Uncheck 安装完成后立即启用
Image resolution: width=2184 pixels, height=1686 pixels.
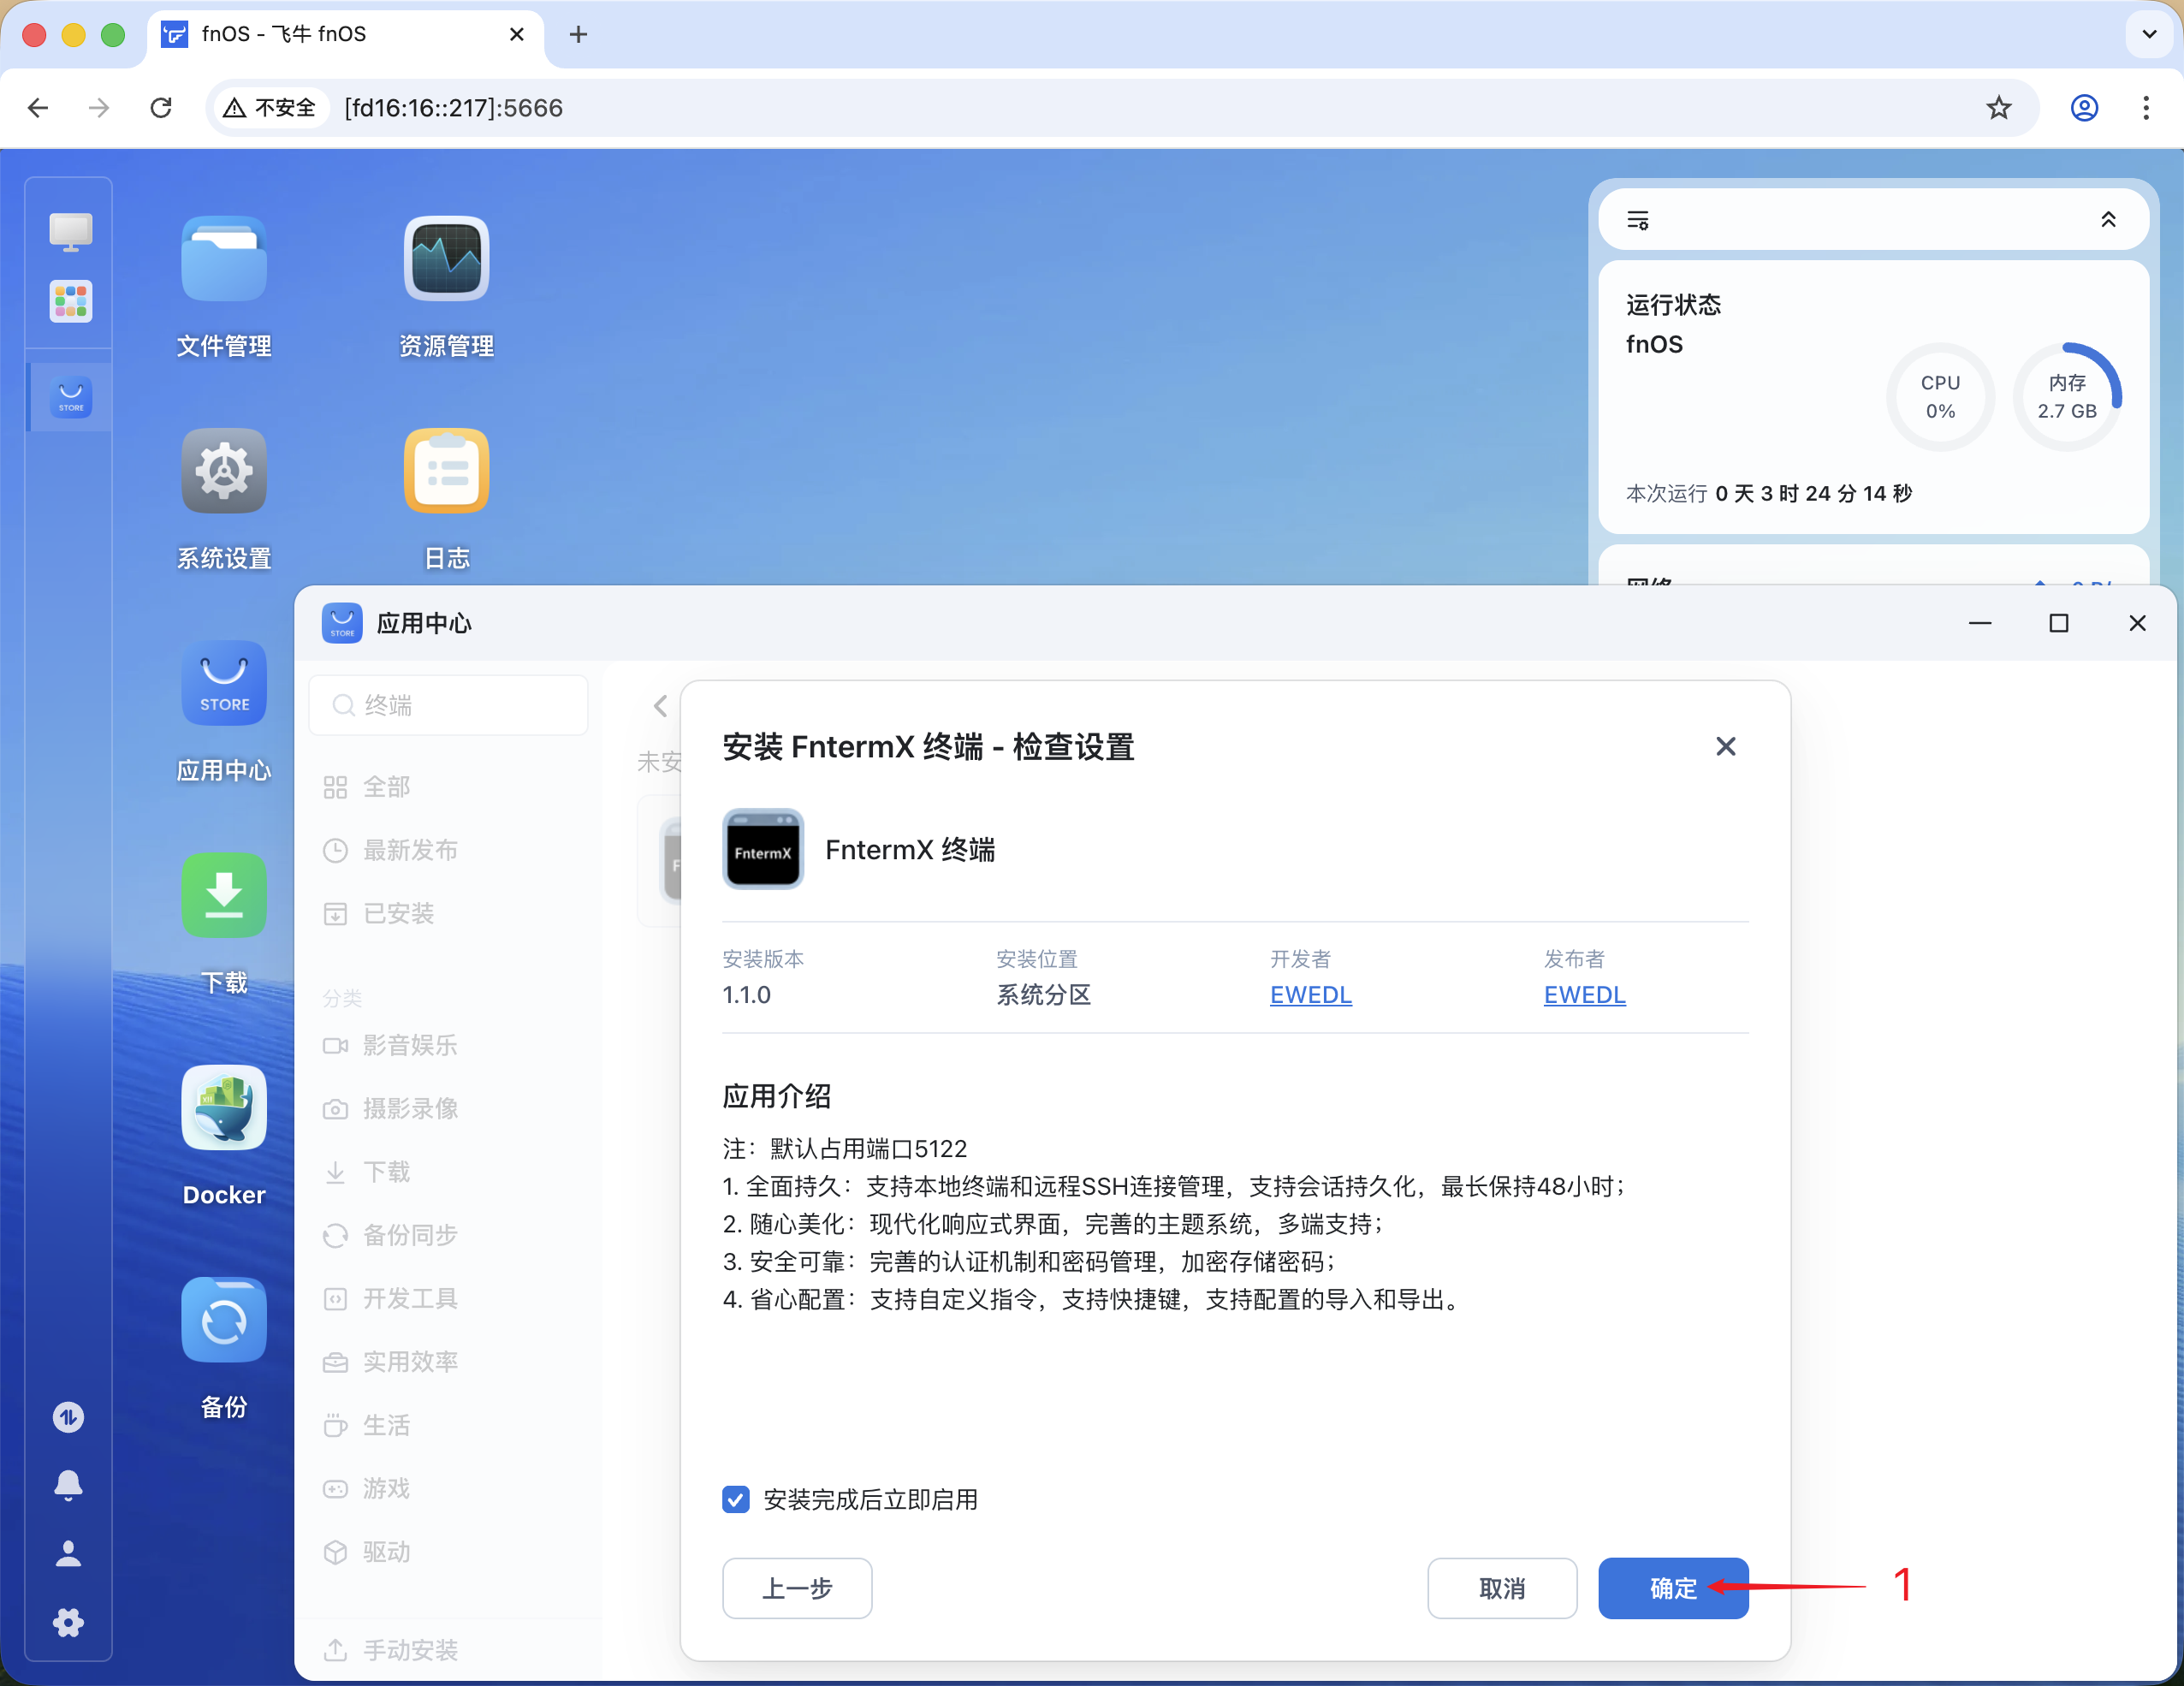pyautogui.click(x=736, y=1500)
